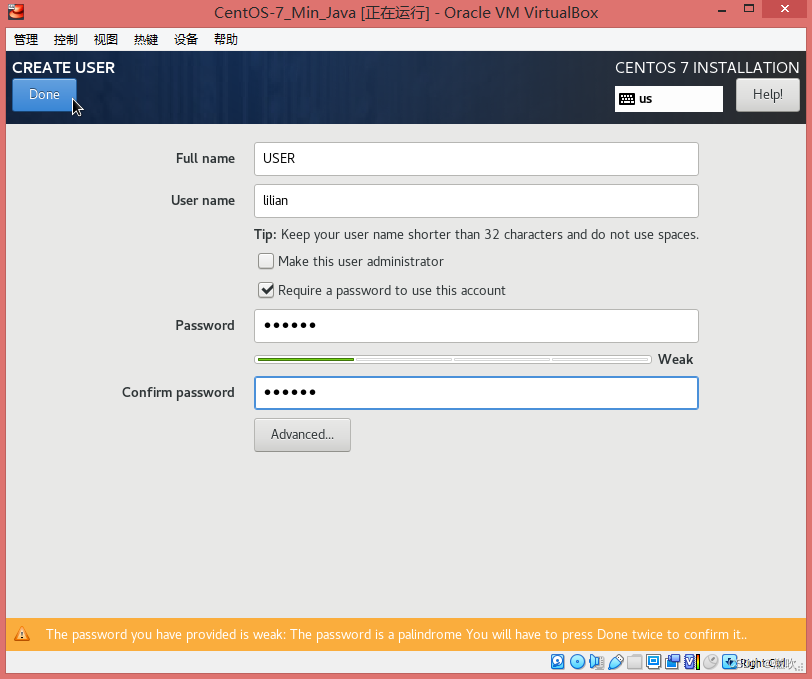The height and width of the screenshot is (679, 812).
Task: Click the optical drive status icon
Action: [x=577, y=661]
